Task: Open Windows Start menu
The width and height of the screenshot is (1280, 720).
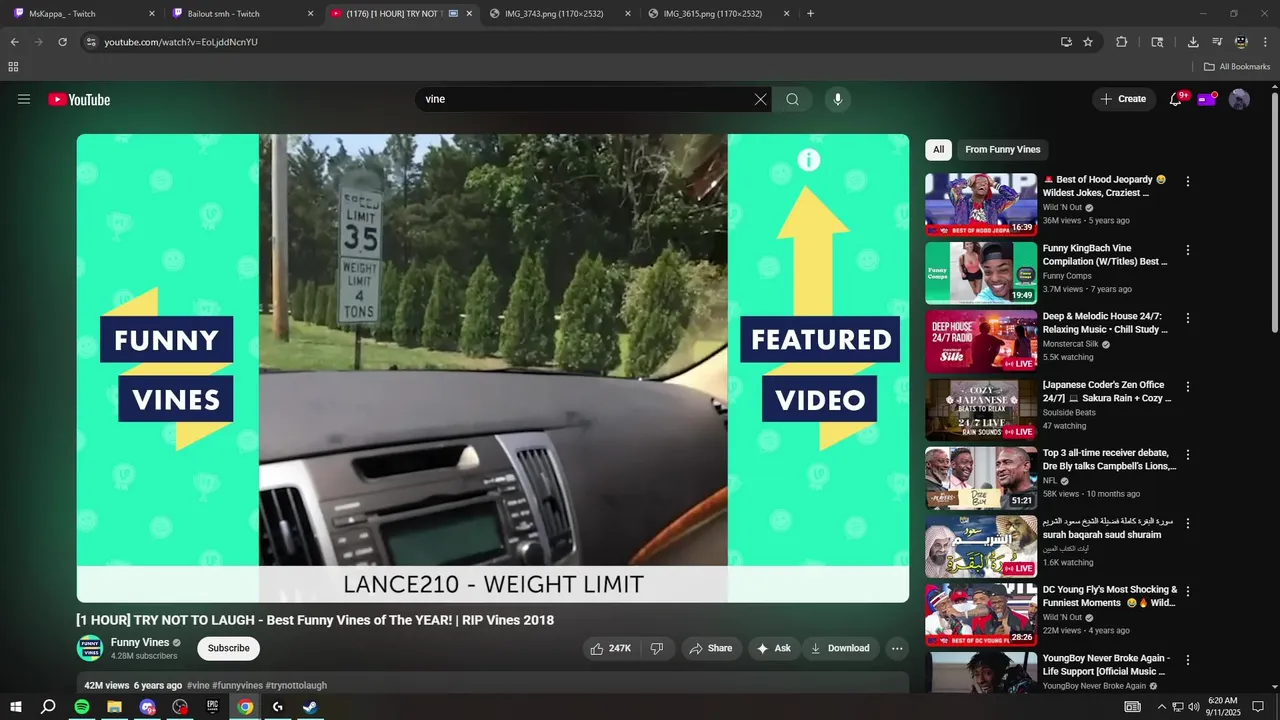Action: pos(16,707)
